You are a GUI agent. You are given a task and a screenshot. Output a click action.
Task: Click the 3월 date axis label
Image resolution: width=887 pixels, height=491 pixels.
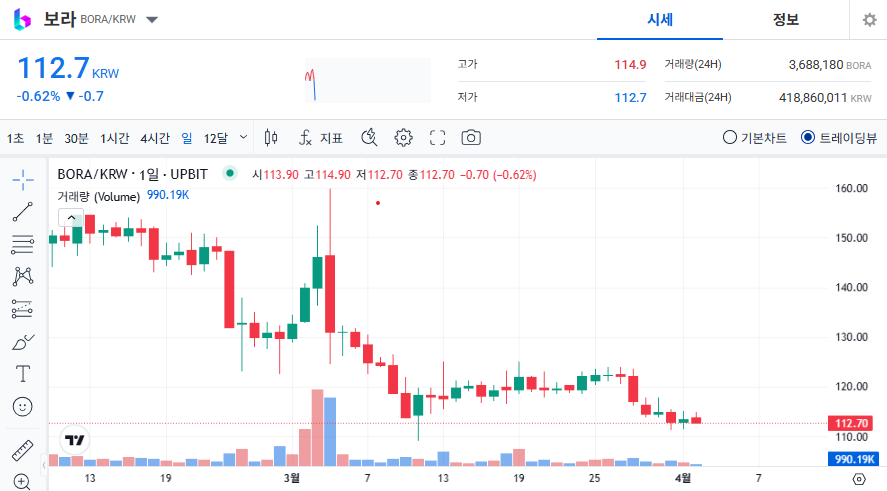(x=291, y=479)
